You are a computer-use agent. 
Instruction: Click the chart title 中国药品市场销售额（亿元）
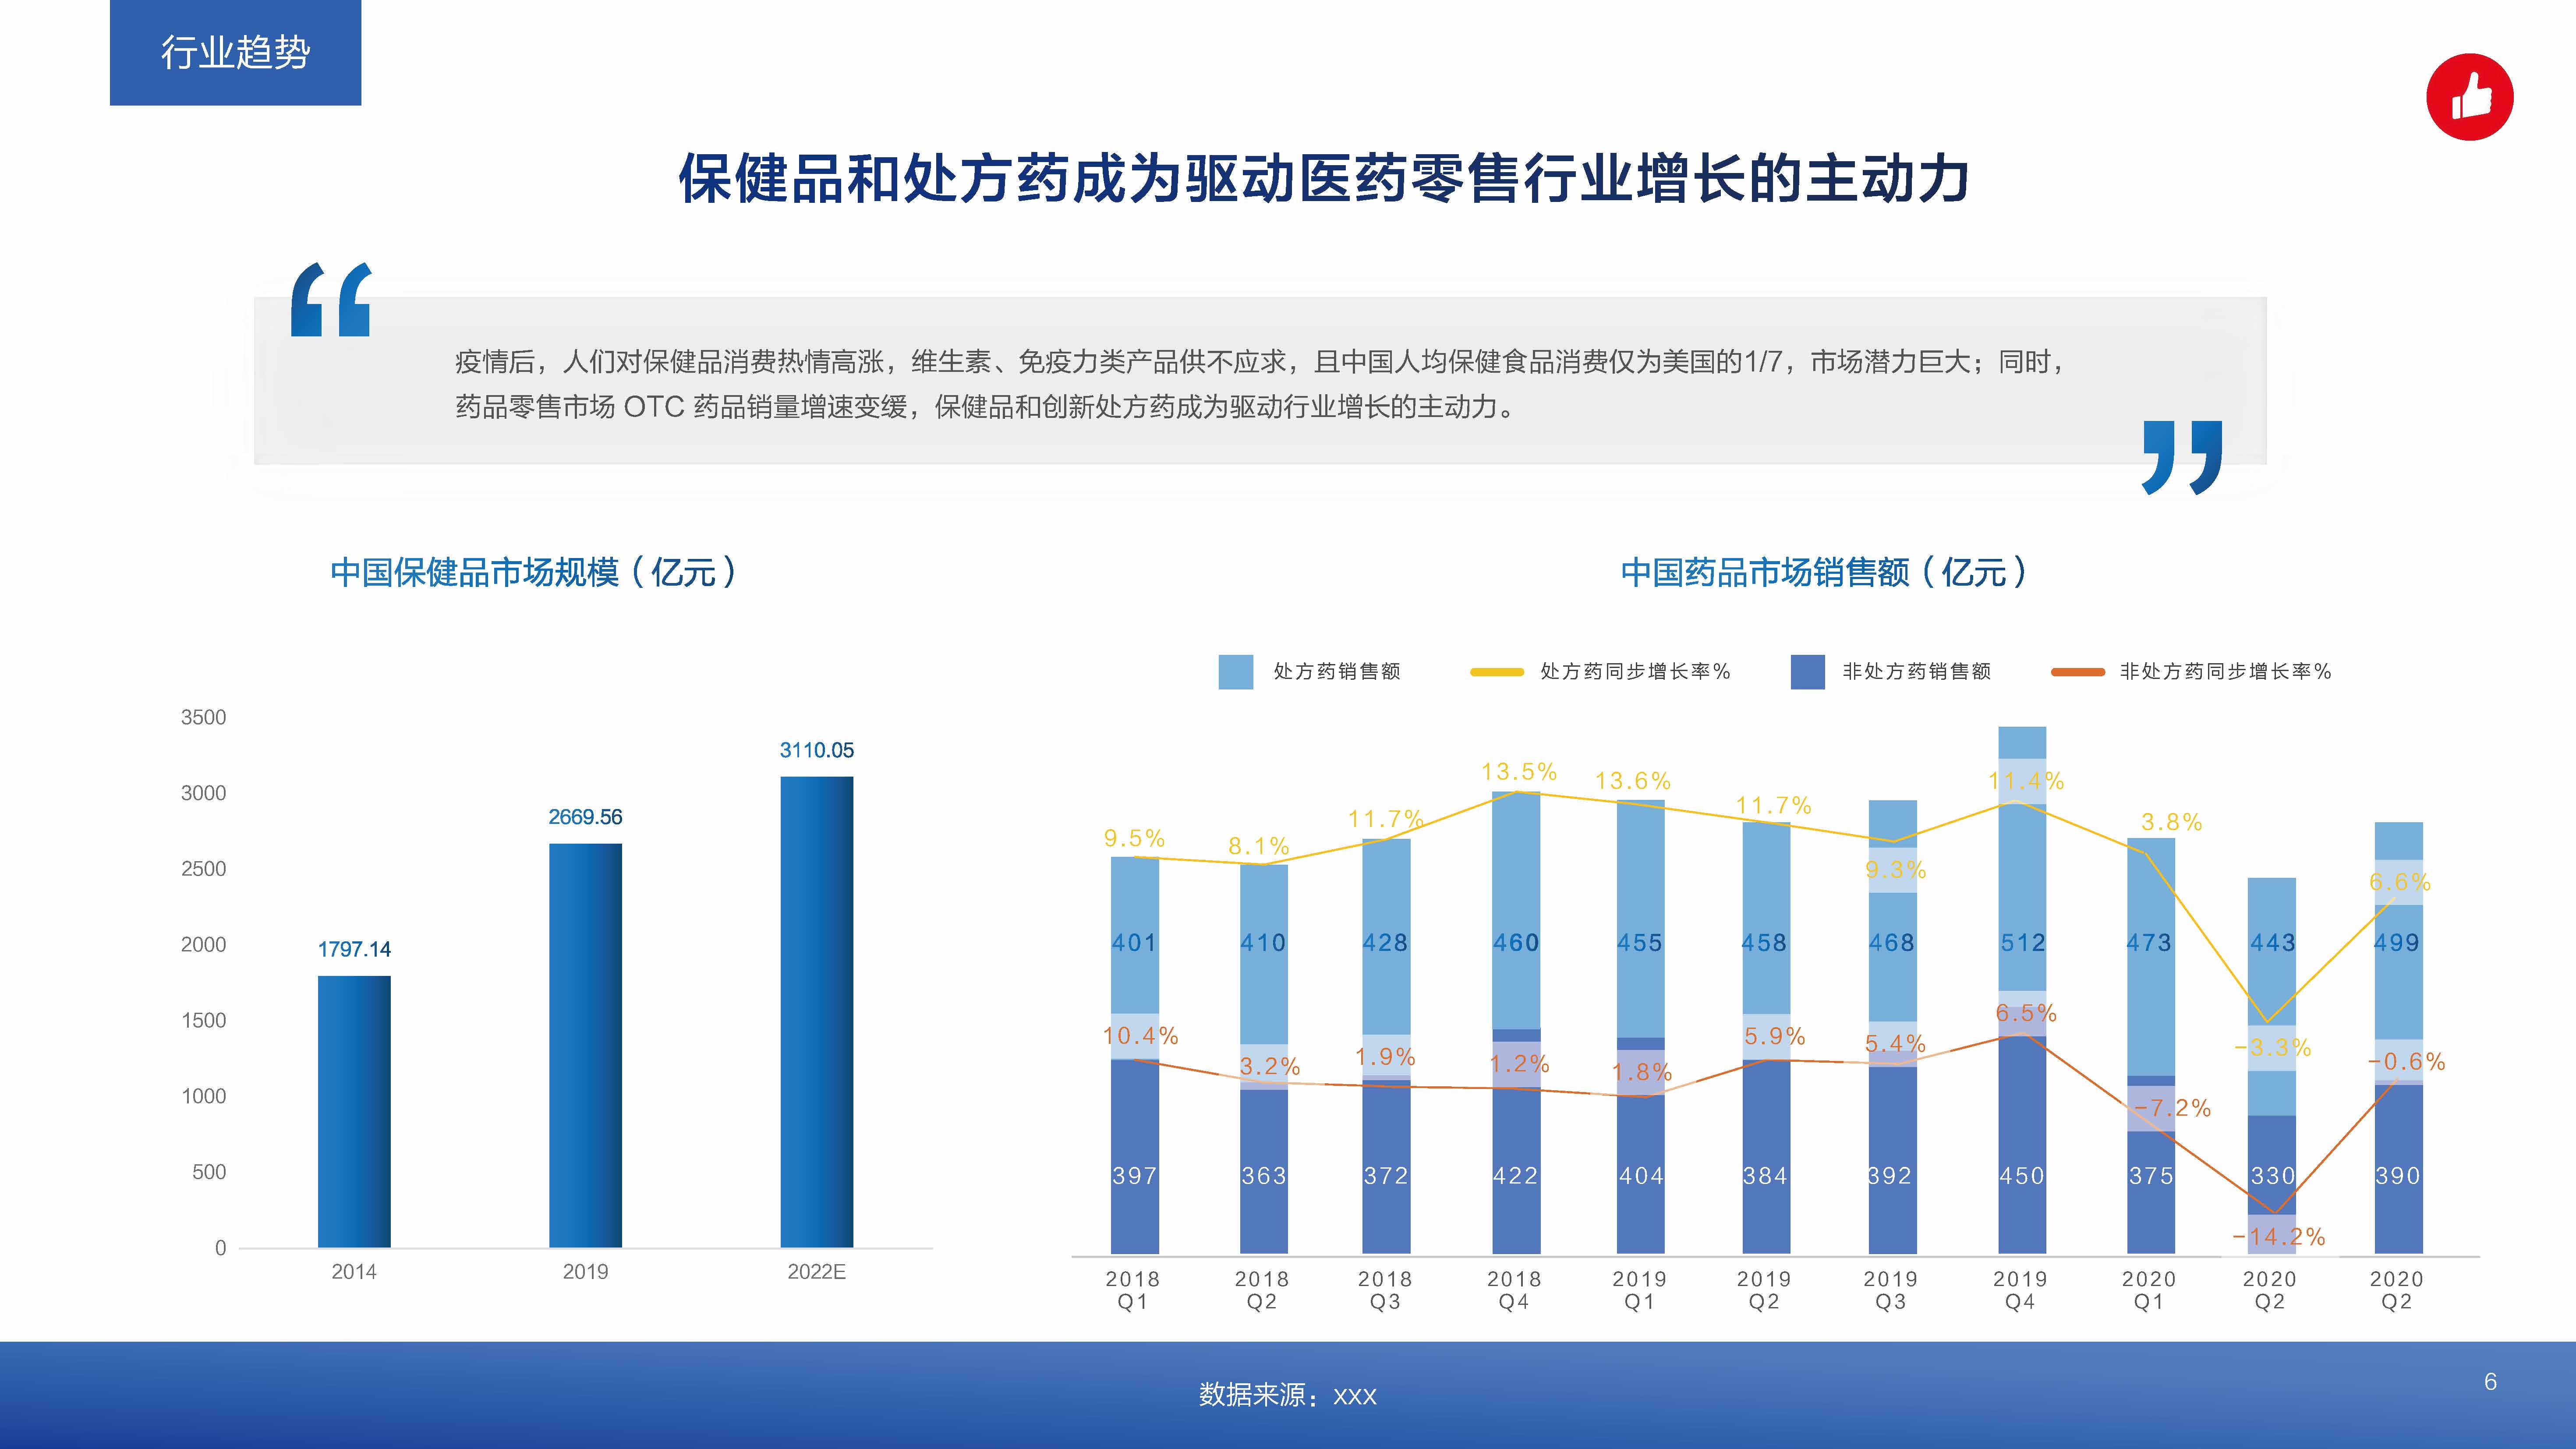[1825, 572]
